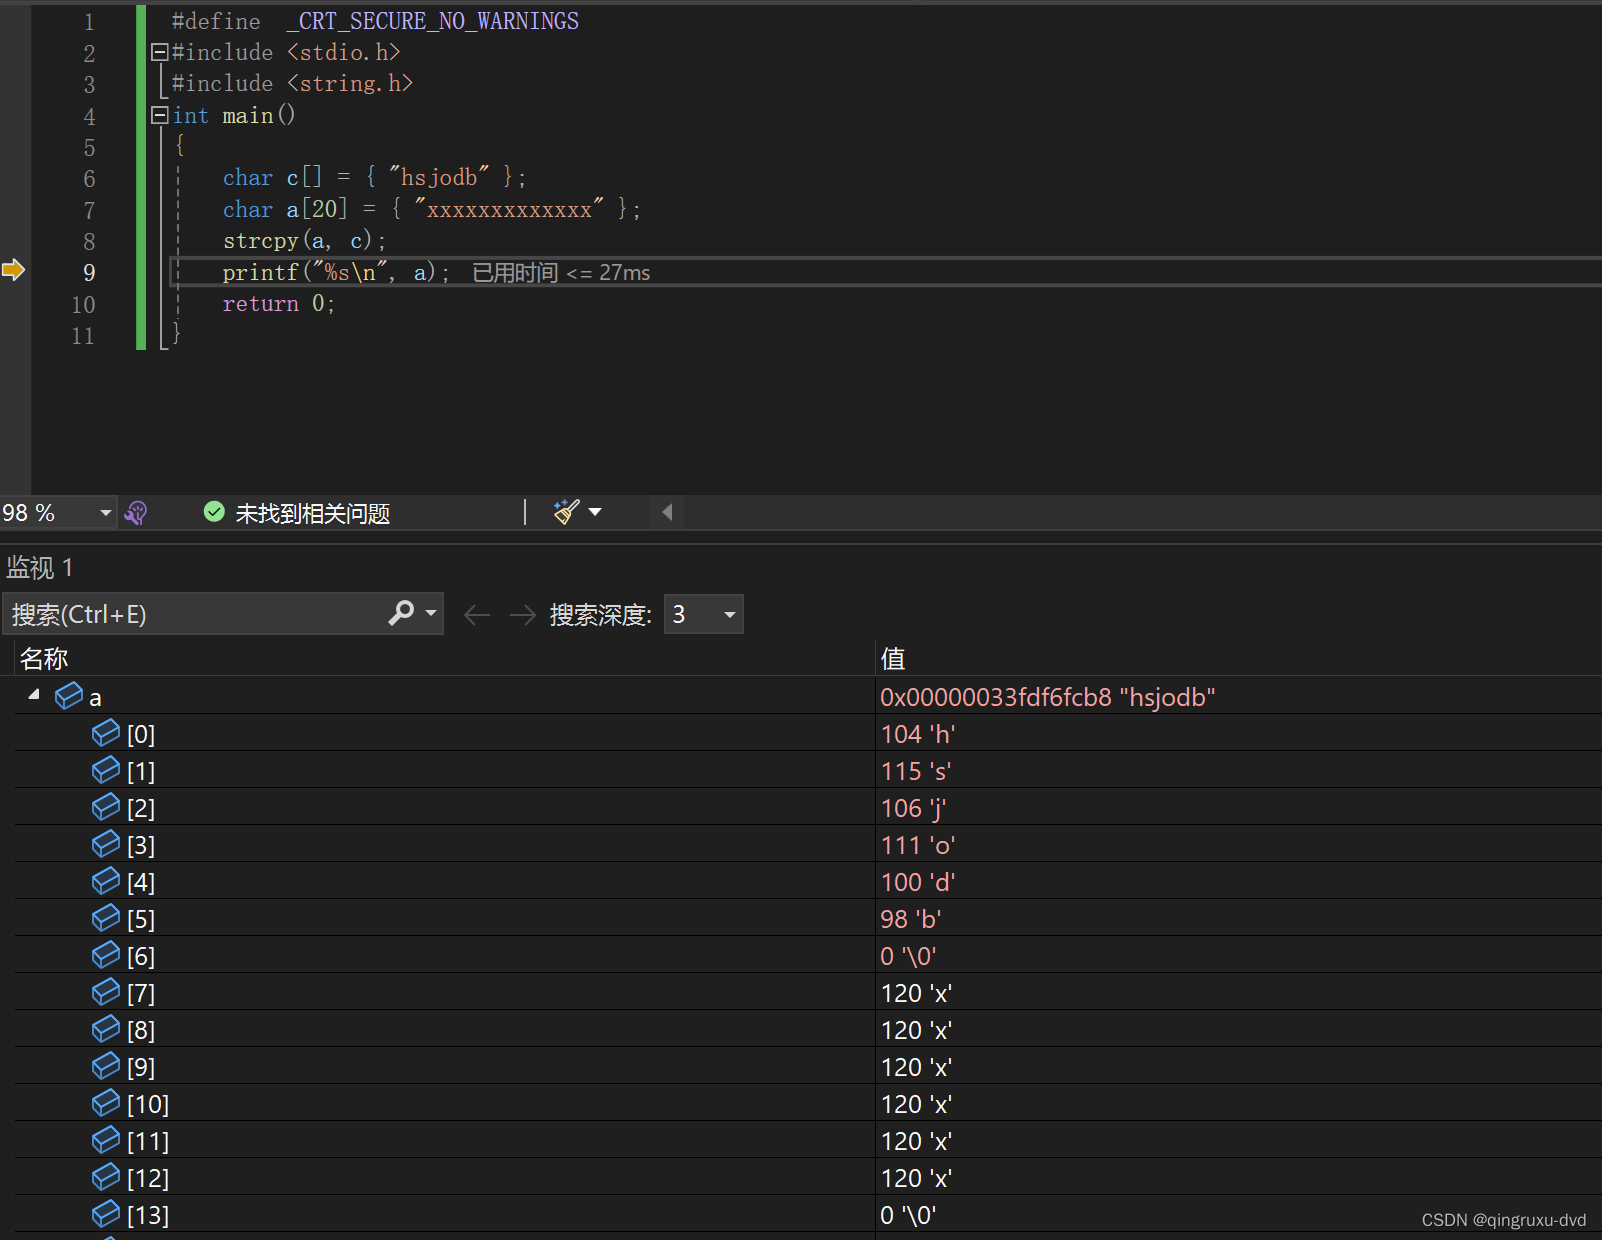Click the cube icon of row [5]
Screen dimensions: 1602x1240
click(106, 918)
